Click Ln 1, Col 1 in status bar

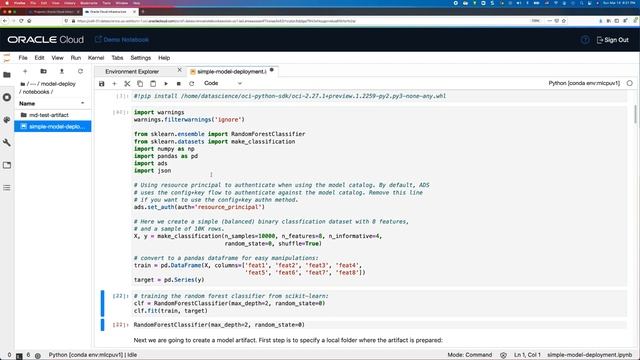(527, 355)
